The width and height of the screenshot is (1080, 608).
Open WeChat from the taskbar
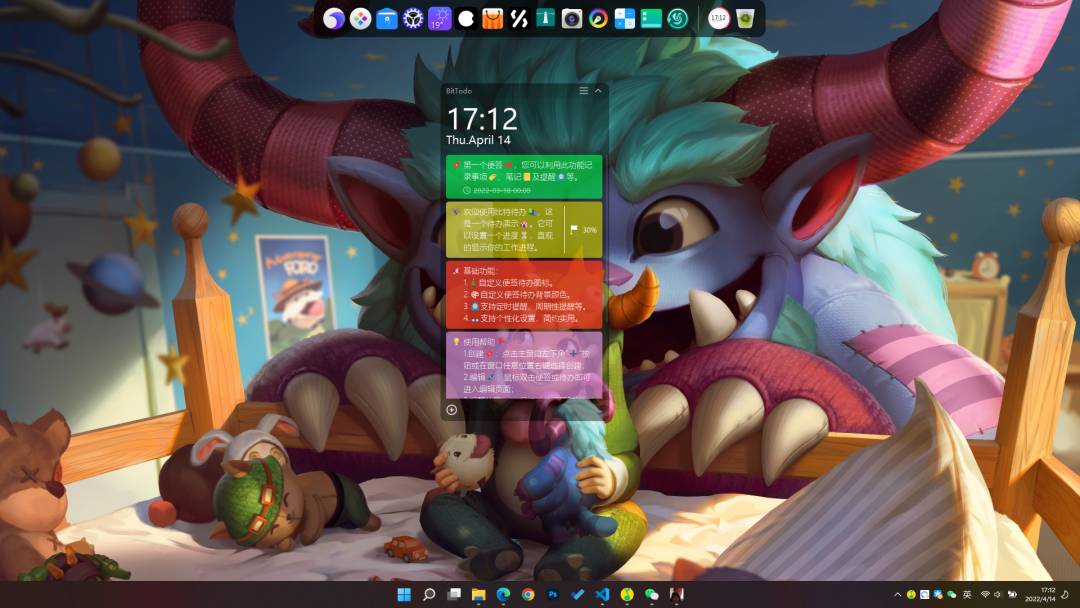pos(652,594)
